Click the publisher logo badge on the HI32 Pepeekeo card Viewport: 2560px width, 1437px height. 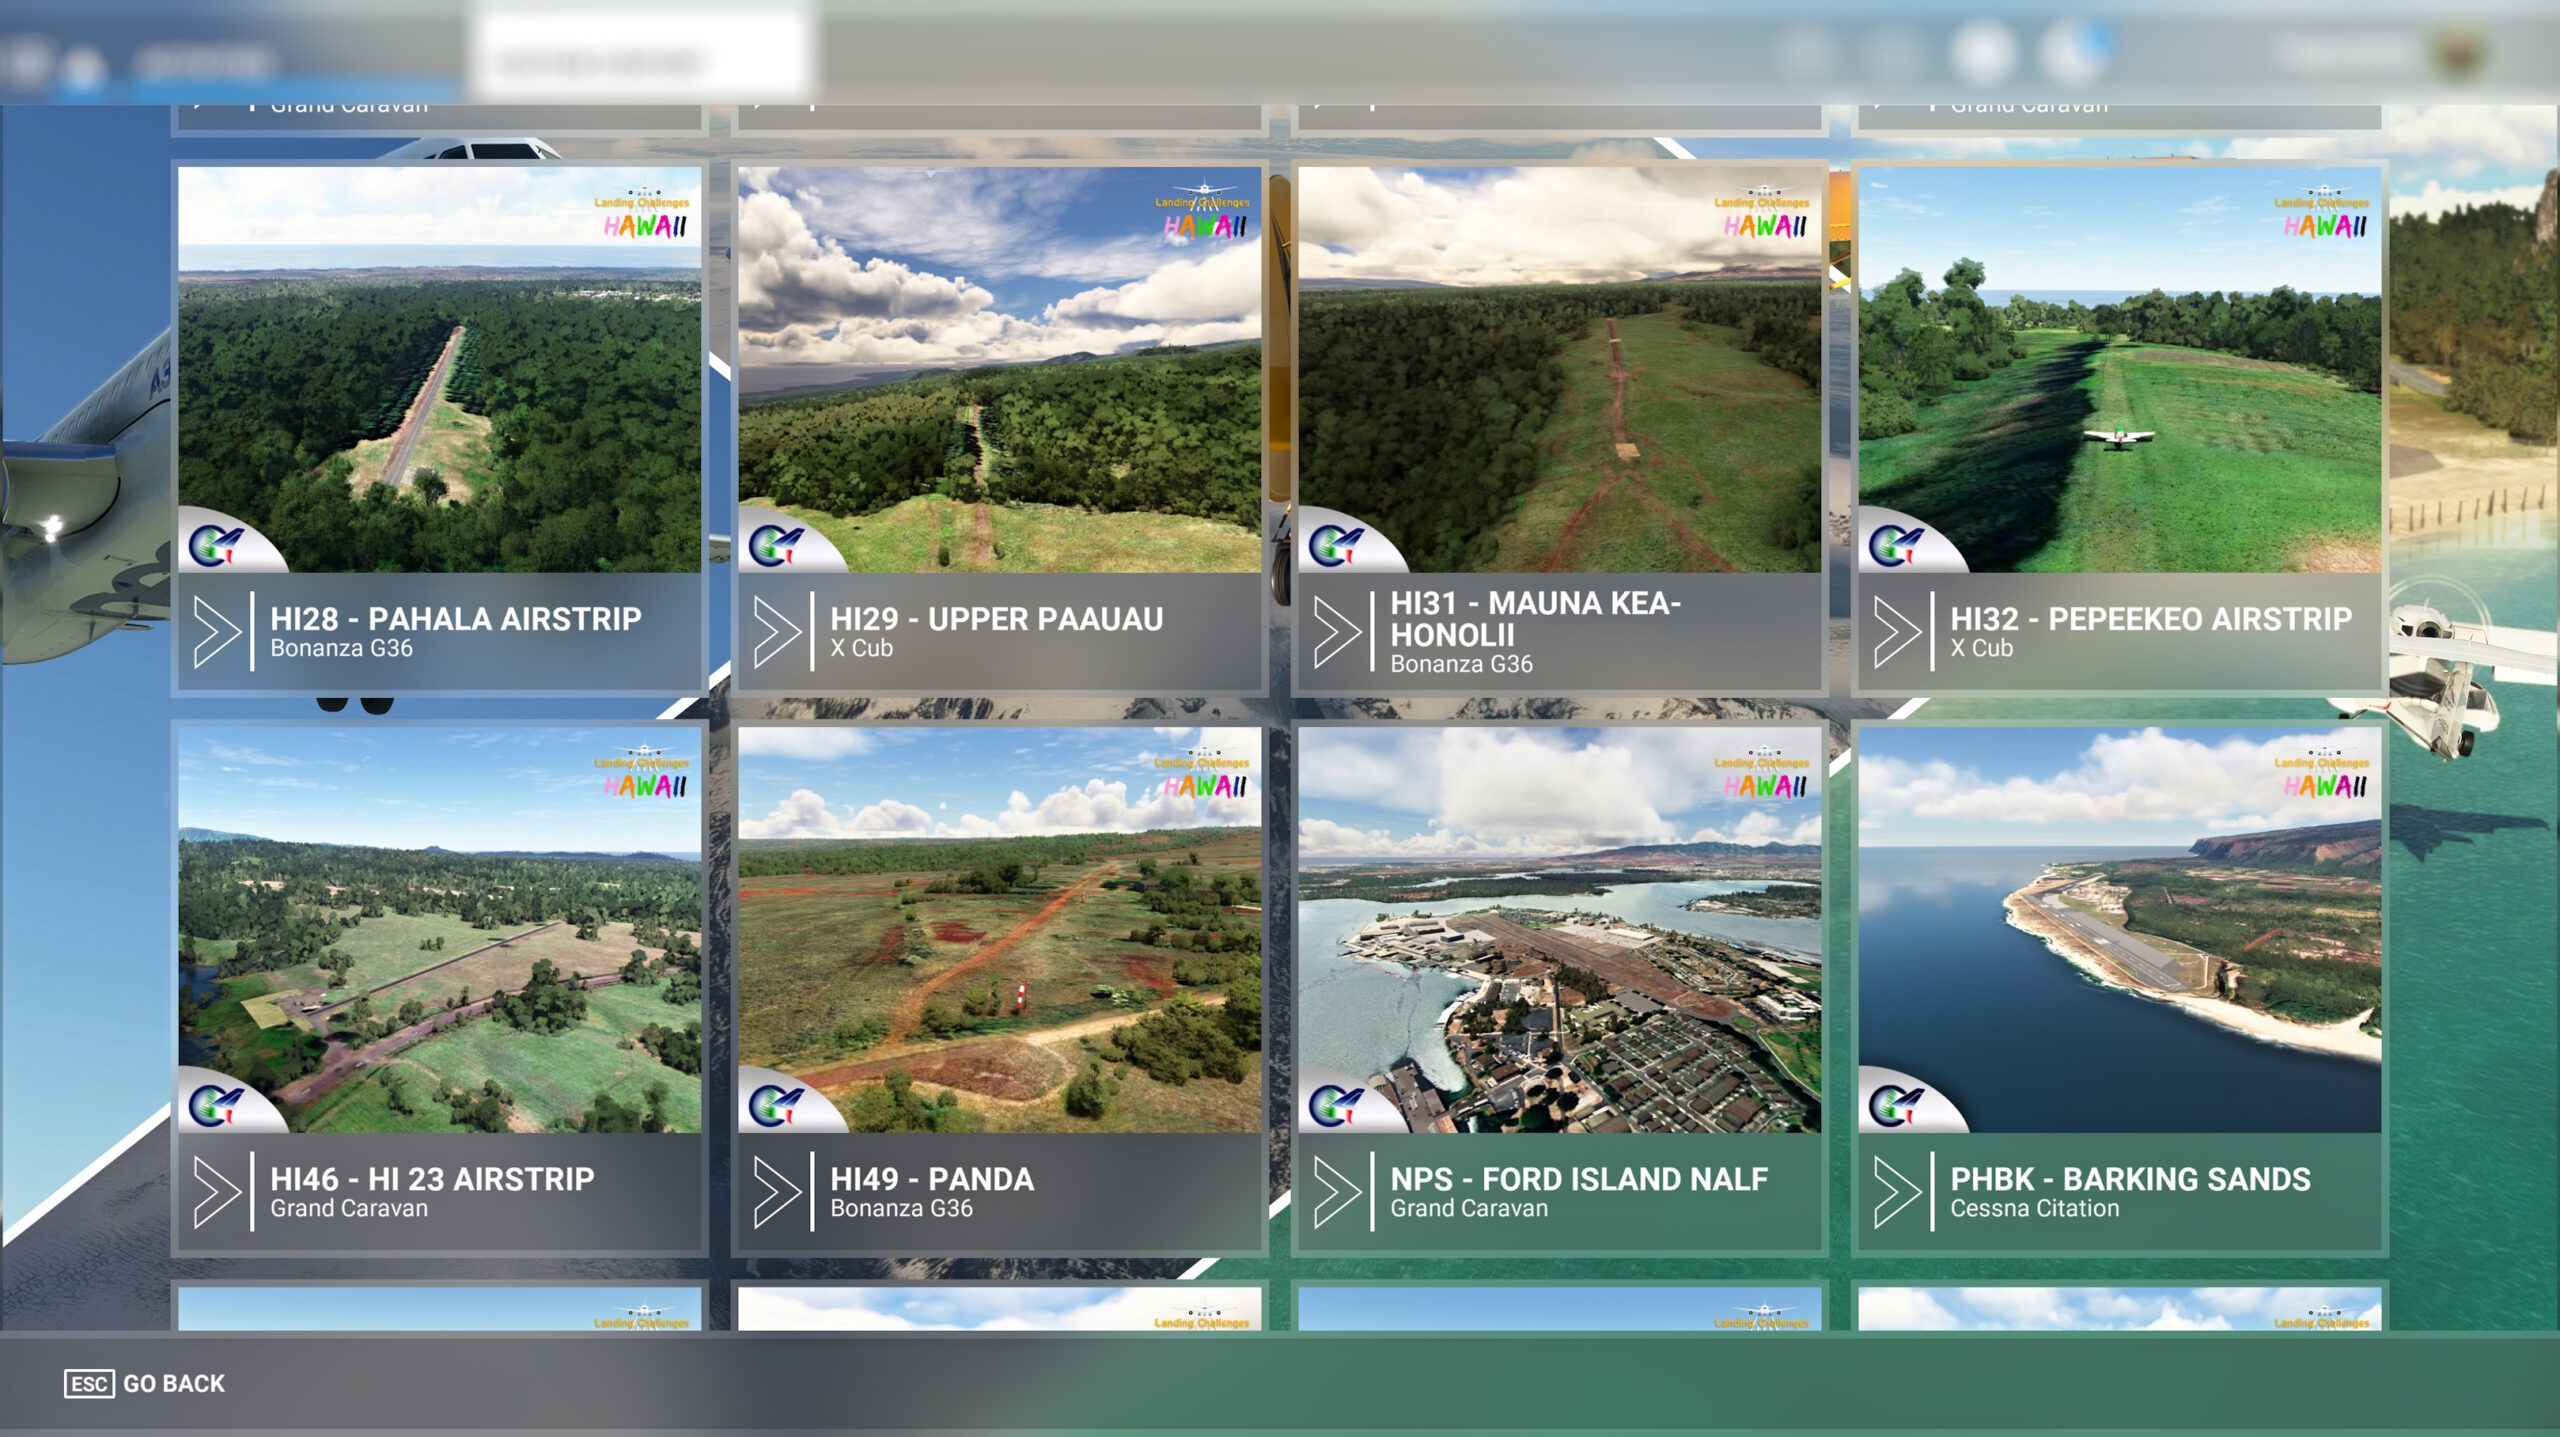(1897, 545)
